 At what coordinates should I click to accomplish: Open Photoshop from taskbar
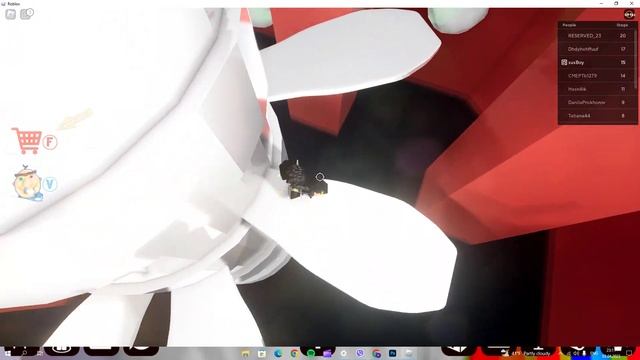tap(392, 353)
